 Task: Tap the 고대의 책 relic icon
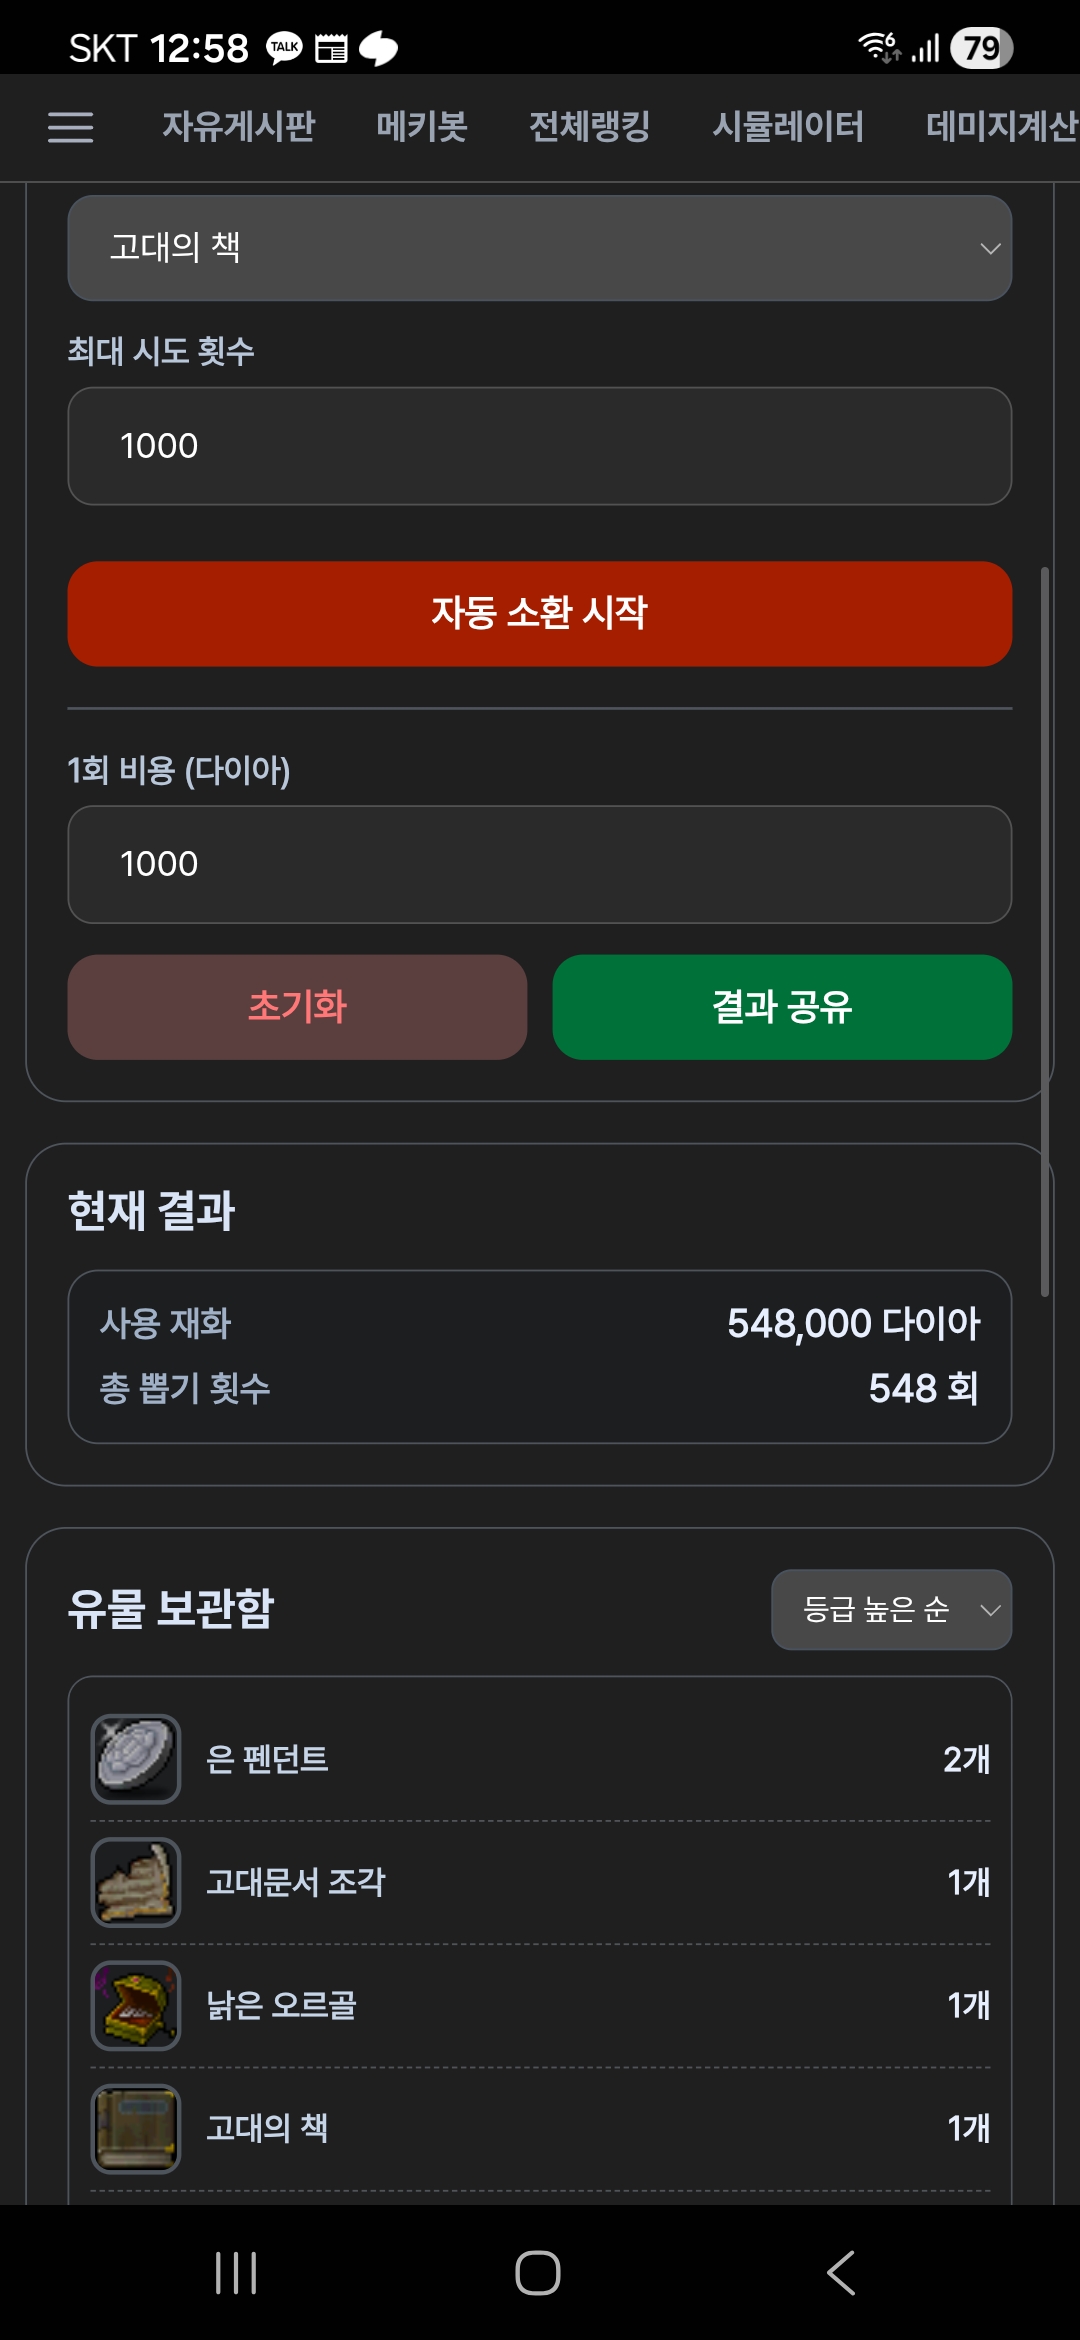(136, 2128)
